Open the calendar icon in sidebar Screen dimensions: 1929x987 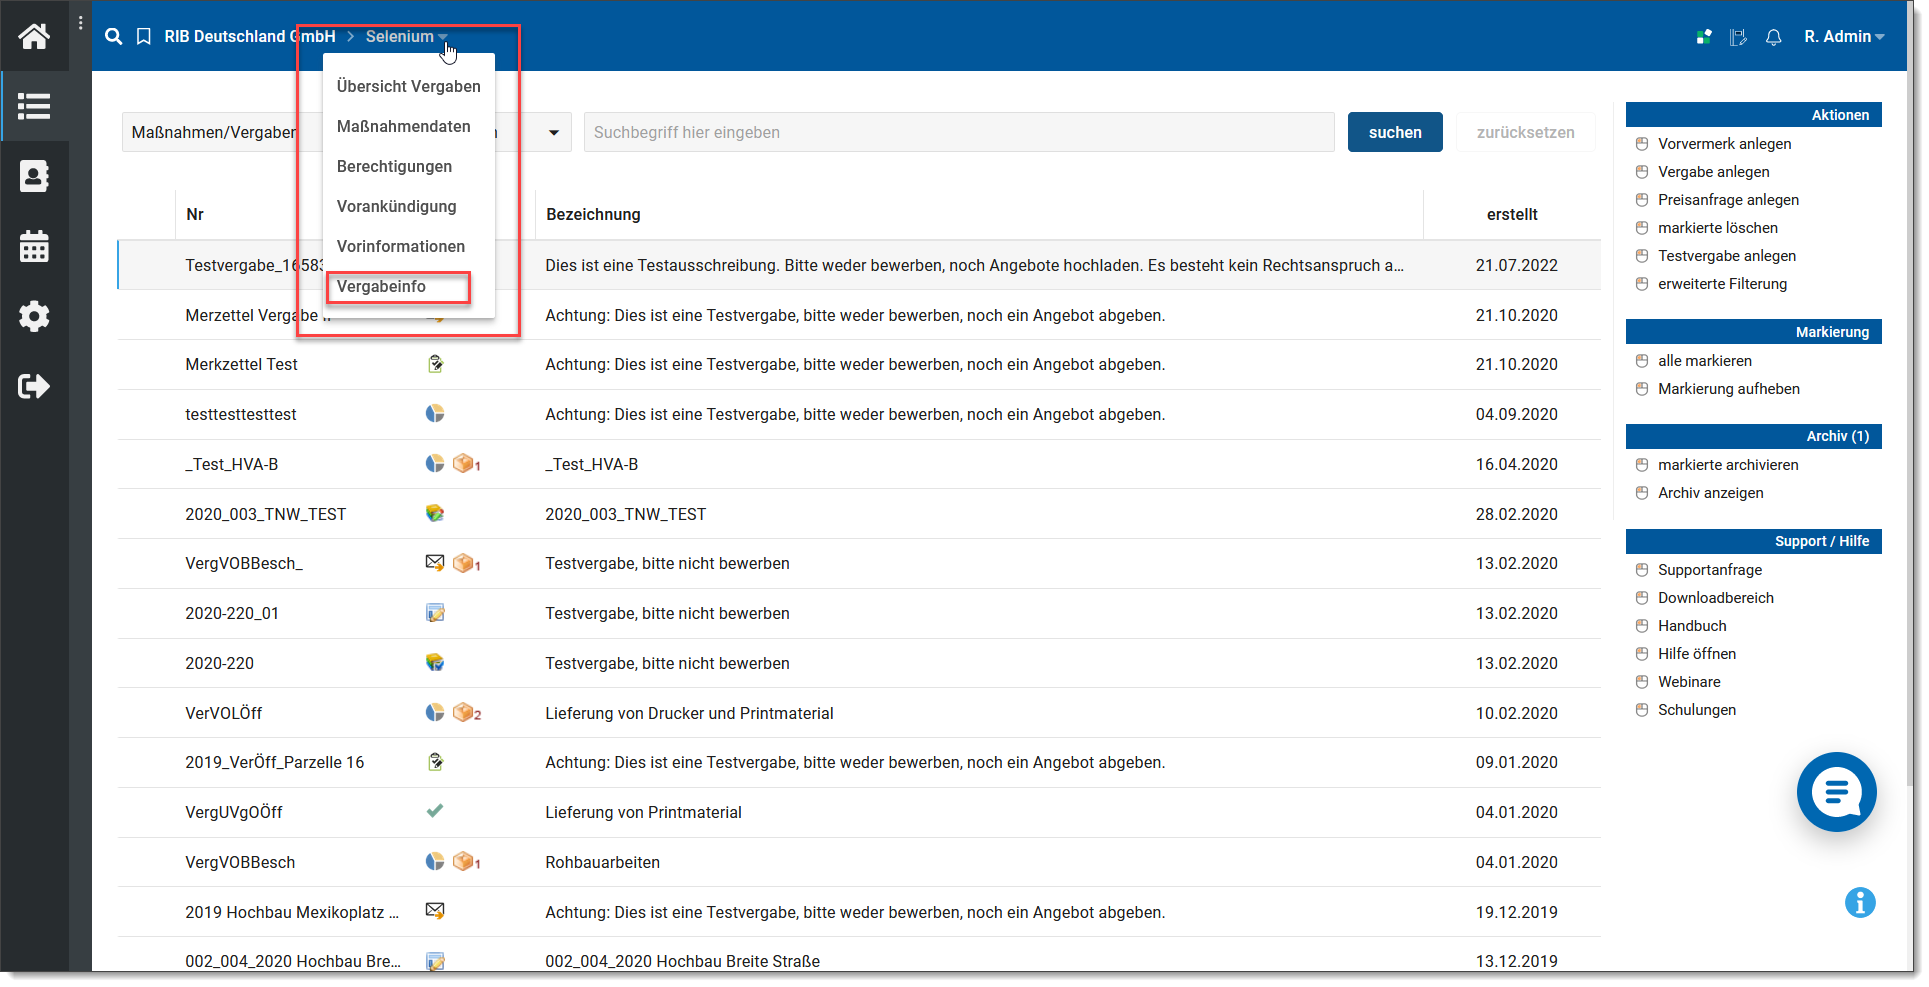34,246
